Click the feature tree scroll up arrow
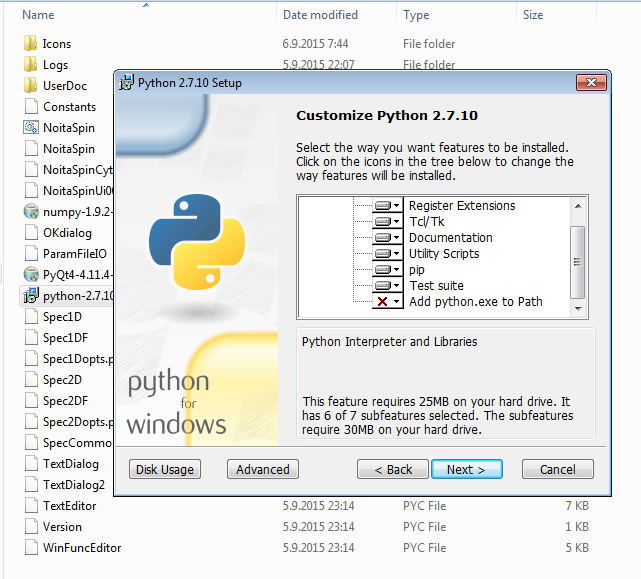 click(x=578, y=206)
